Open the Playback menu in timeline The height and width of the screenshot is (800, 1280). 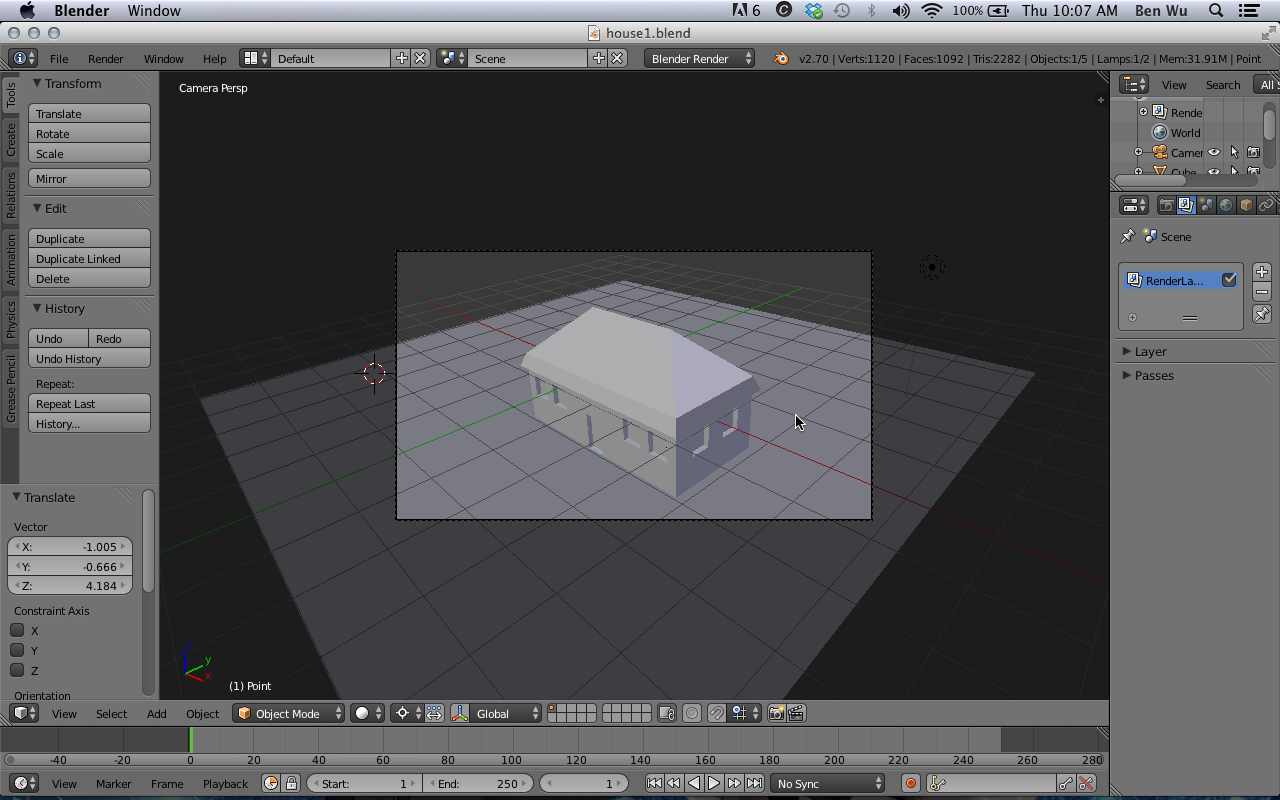tap(225, 783)
